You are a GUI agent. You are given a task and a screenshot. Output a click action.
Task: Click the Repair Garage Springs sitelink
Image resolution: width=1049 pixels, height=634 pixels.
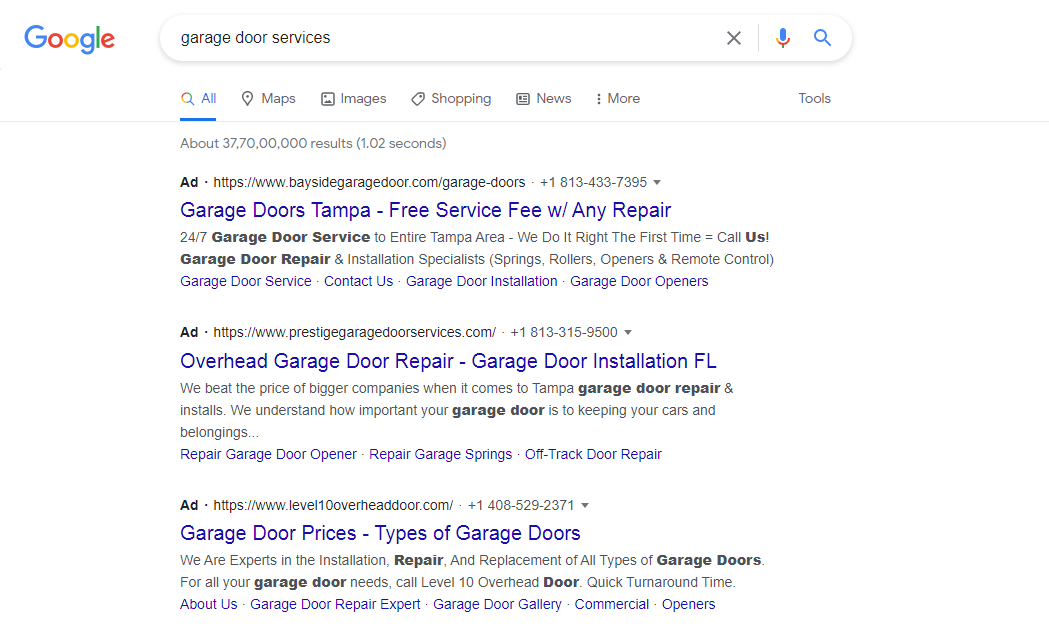click(440, 455)
